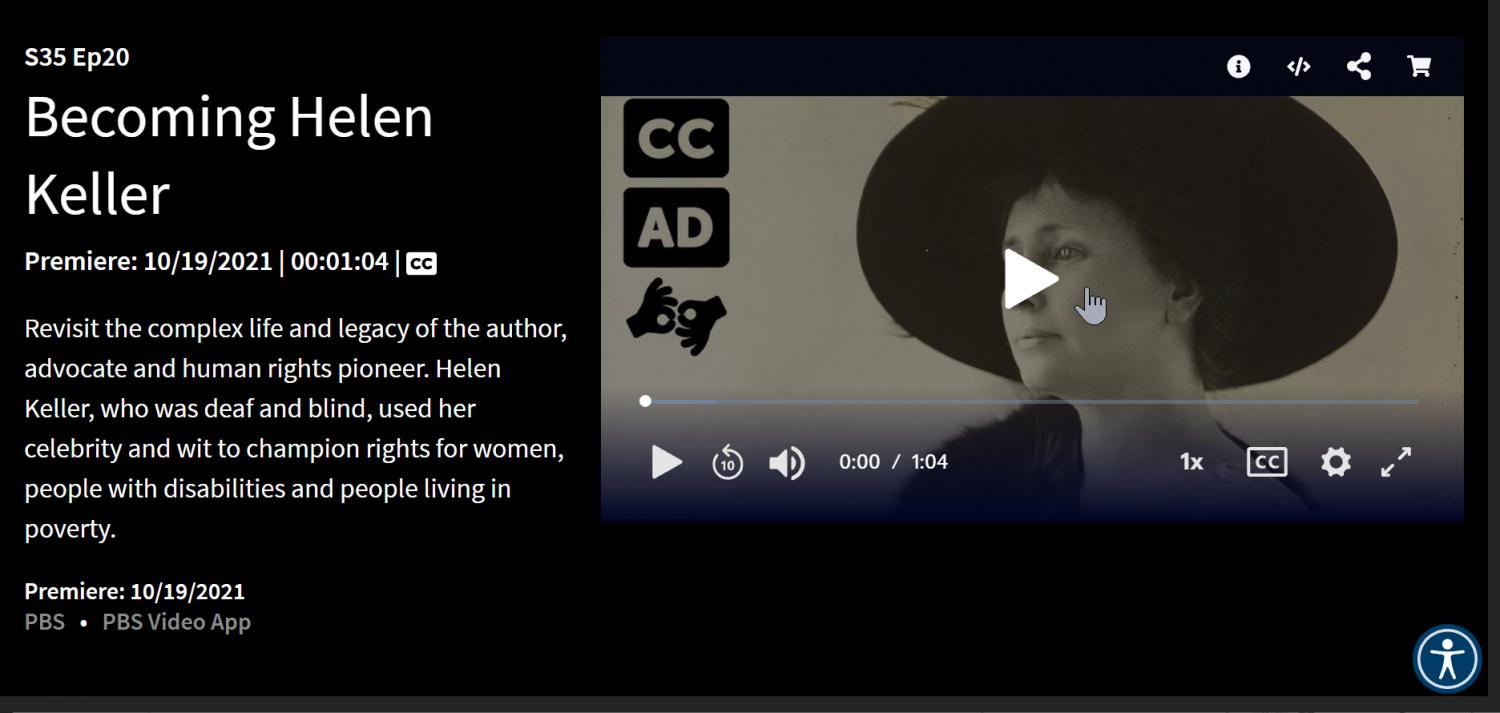This screenshot has width=1500, height=713.
Task: Click the sign language hands icon
Action: pyautogui.click(x=676, y=316)
